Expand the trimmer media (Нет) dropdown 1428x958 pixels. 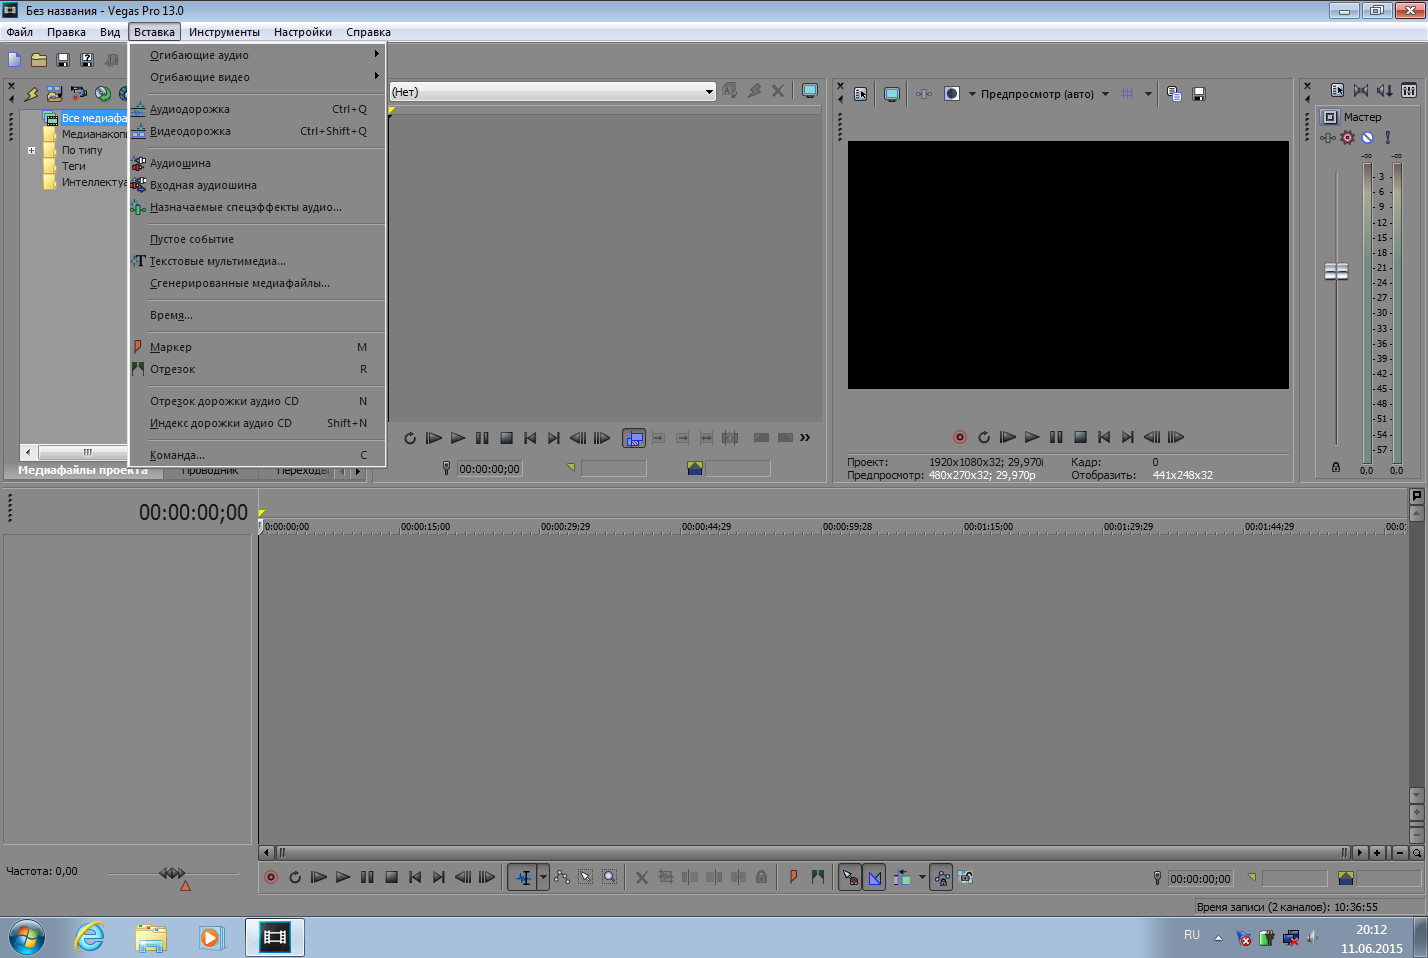click(709, 92)
